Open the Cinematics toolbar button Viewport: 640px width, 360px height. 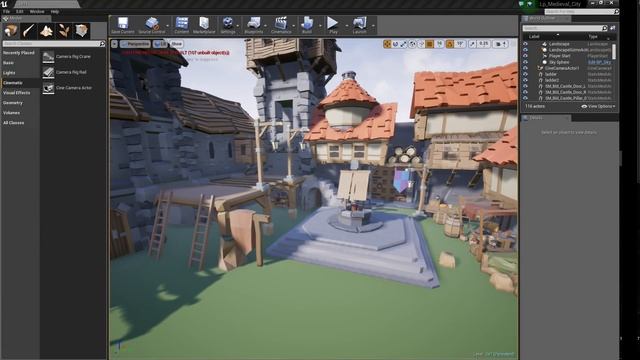point(281,25)
